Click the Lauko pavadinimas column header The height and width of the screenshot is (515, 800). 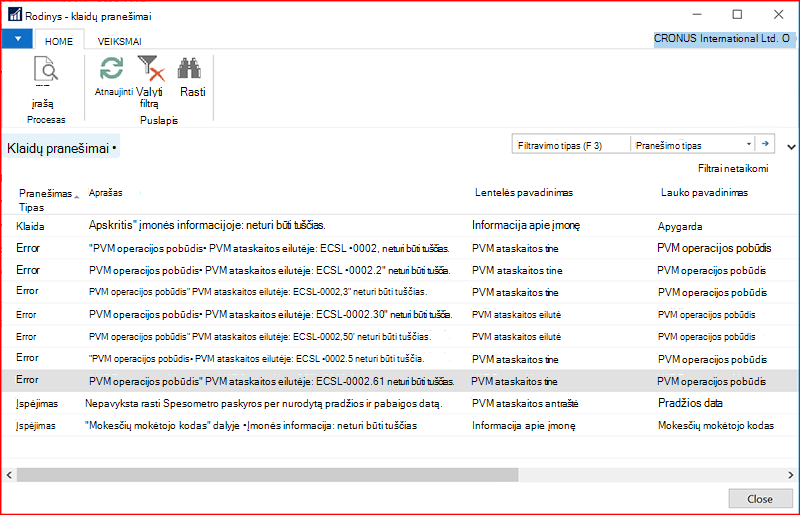tap(704, 192)
